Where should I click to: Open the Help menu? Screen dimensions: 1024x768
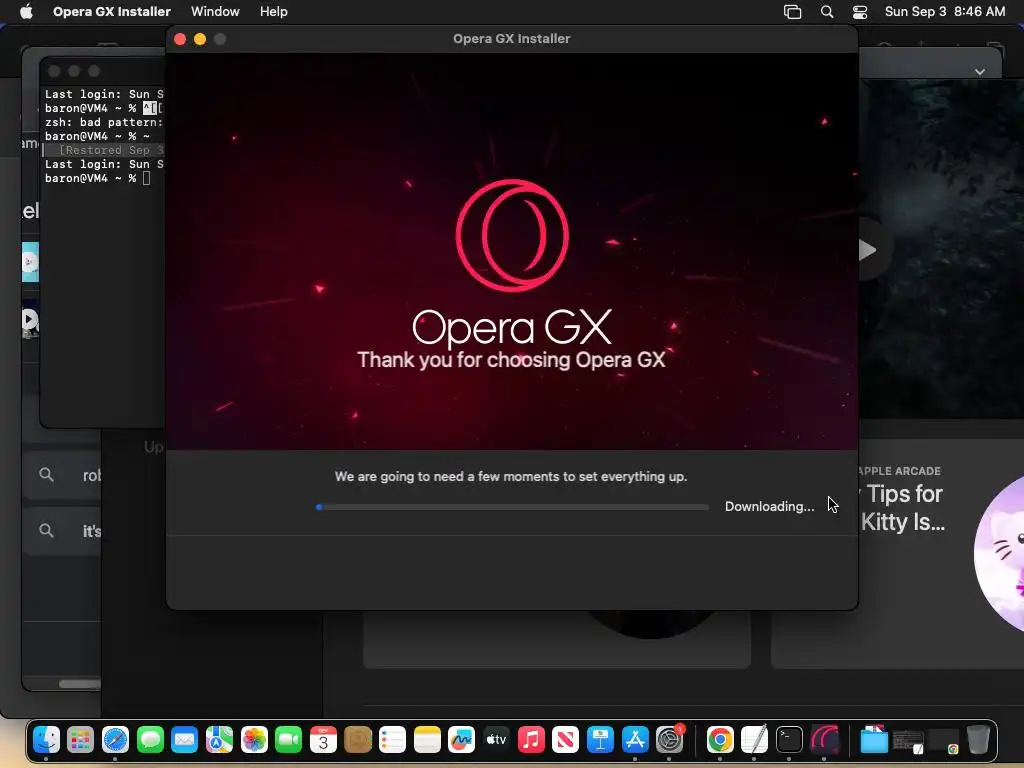tap(274, 12)
